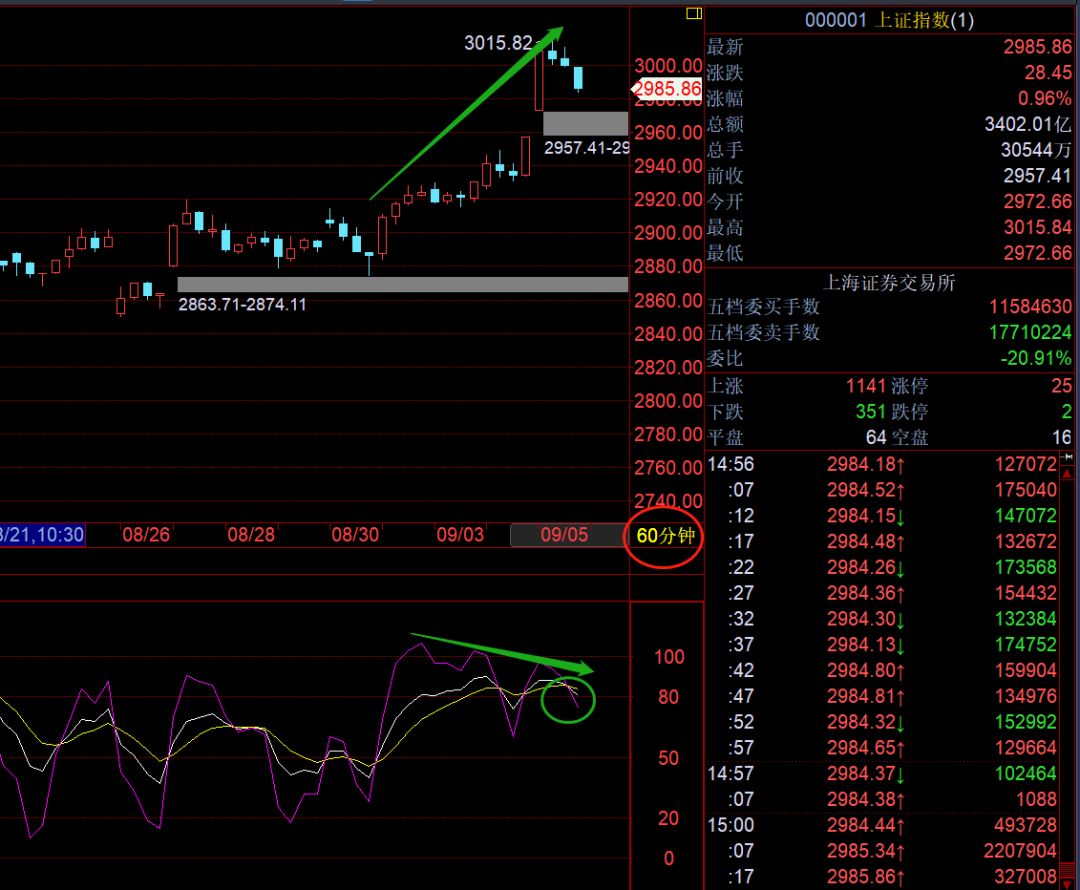Click the 平盘 count 64
Image resolution: width=1080 pixels, height=890 pixels.
pyautogui.click(x=876, y=437)
